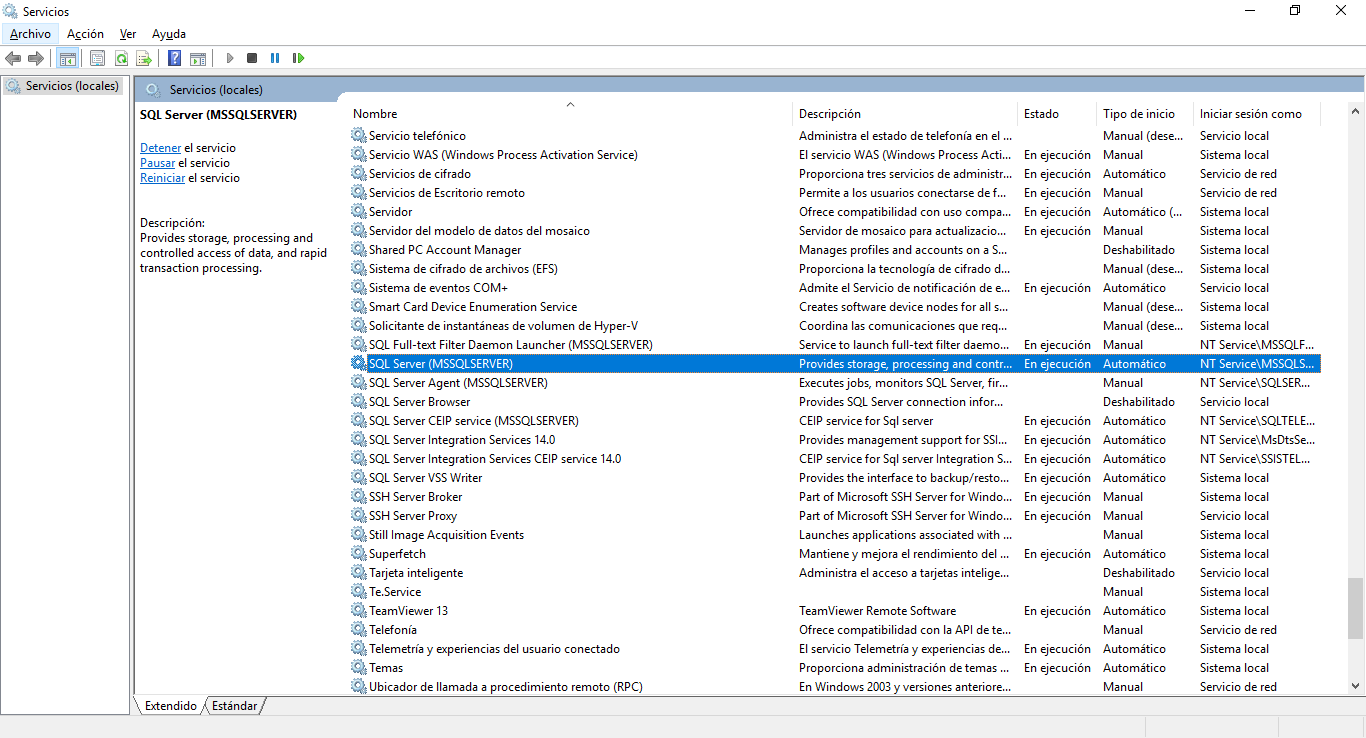
Task: Click gear icon of SQL Server VSS Writer
Action: (x=359, y=478)
